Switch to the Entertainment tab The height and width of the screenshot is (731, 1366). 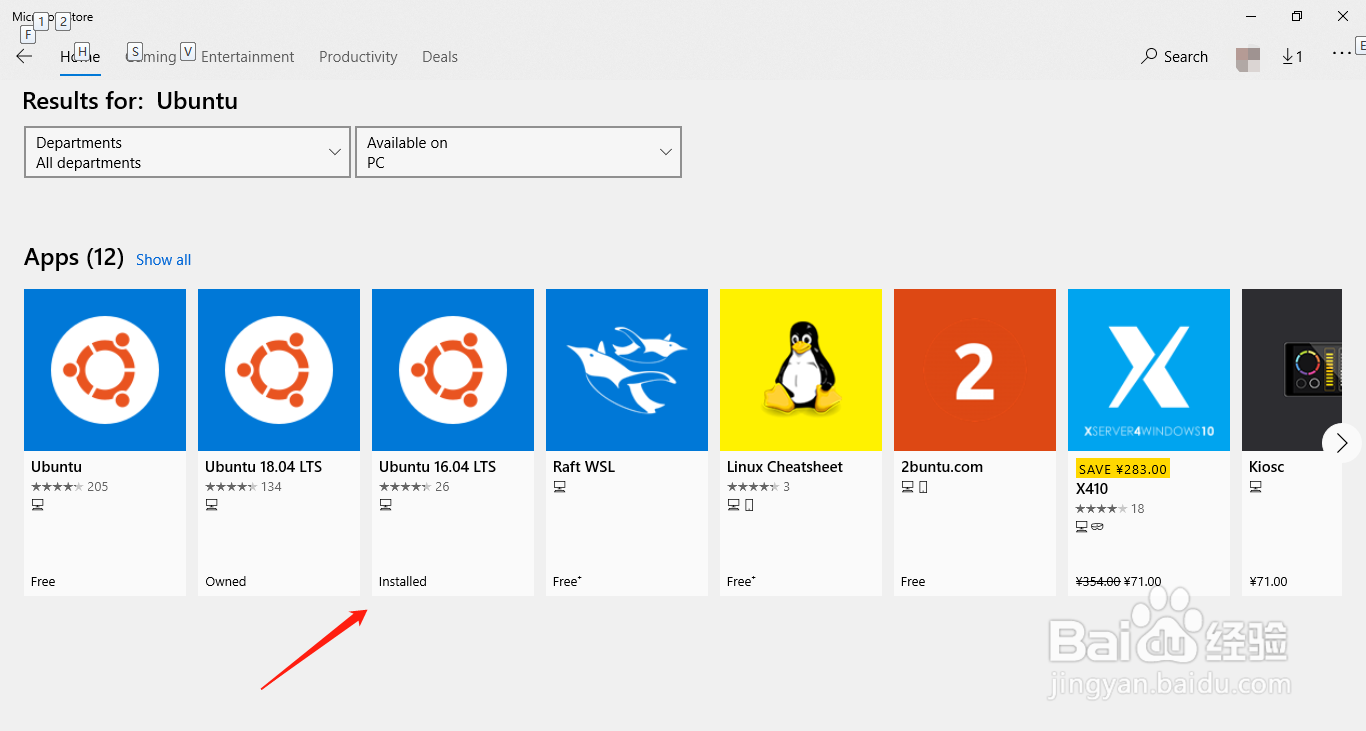(248, 57)
